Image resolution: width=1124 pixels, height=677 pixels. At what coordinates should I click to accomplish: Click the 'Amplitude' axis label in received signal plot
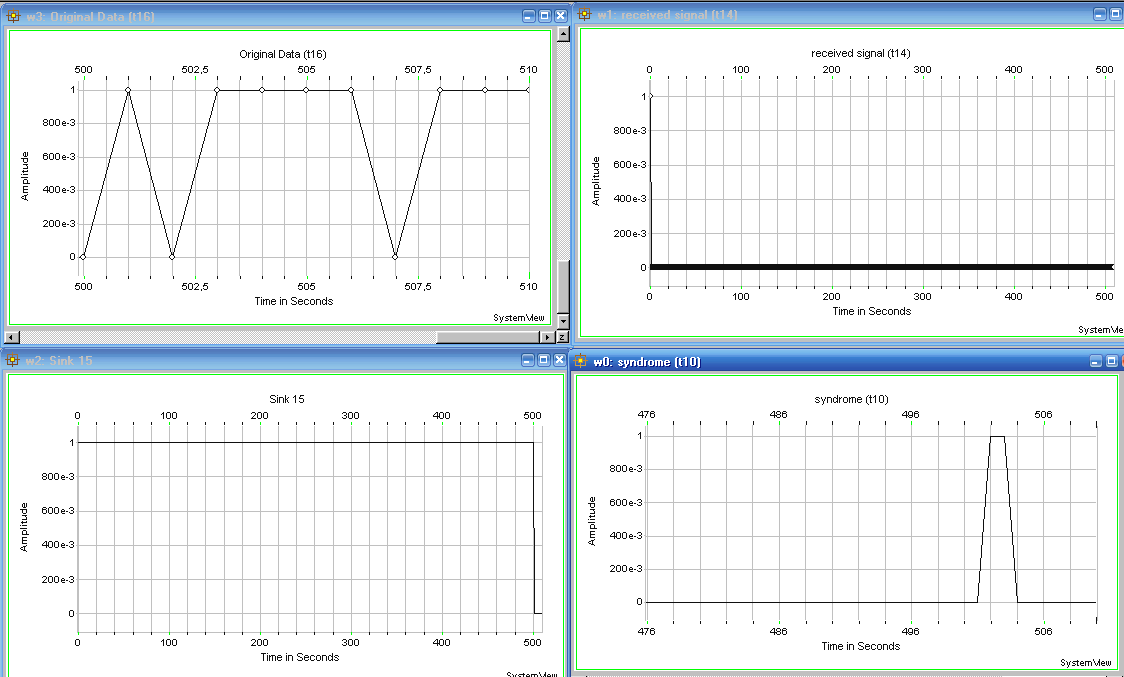(596, 181)
